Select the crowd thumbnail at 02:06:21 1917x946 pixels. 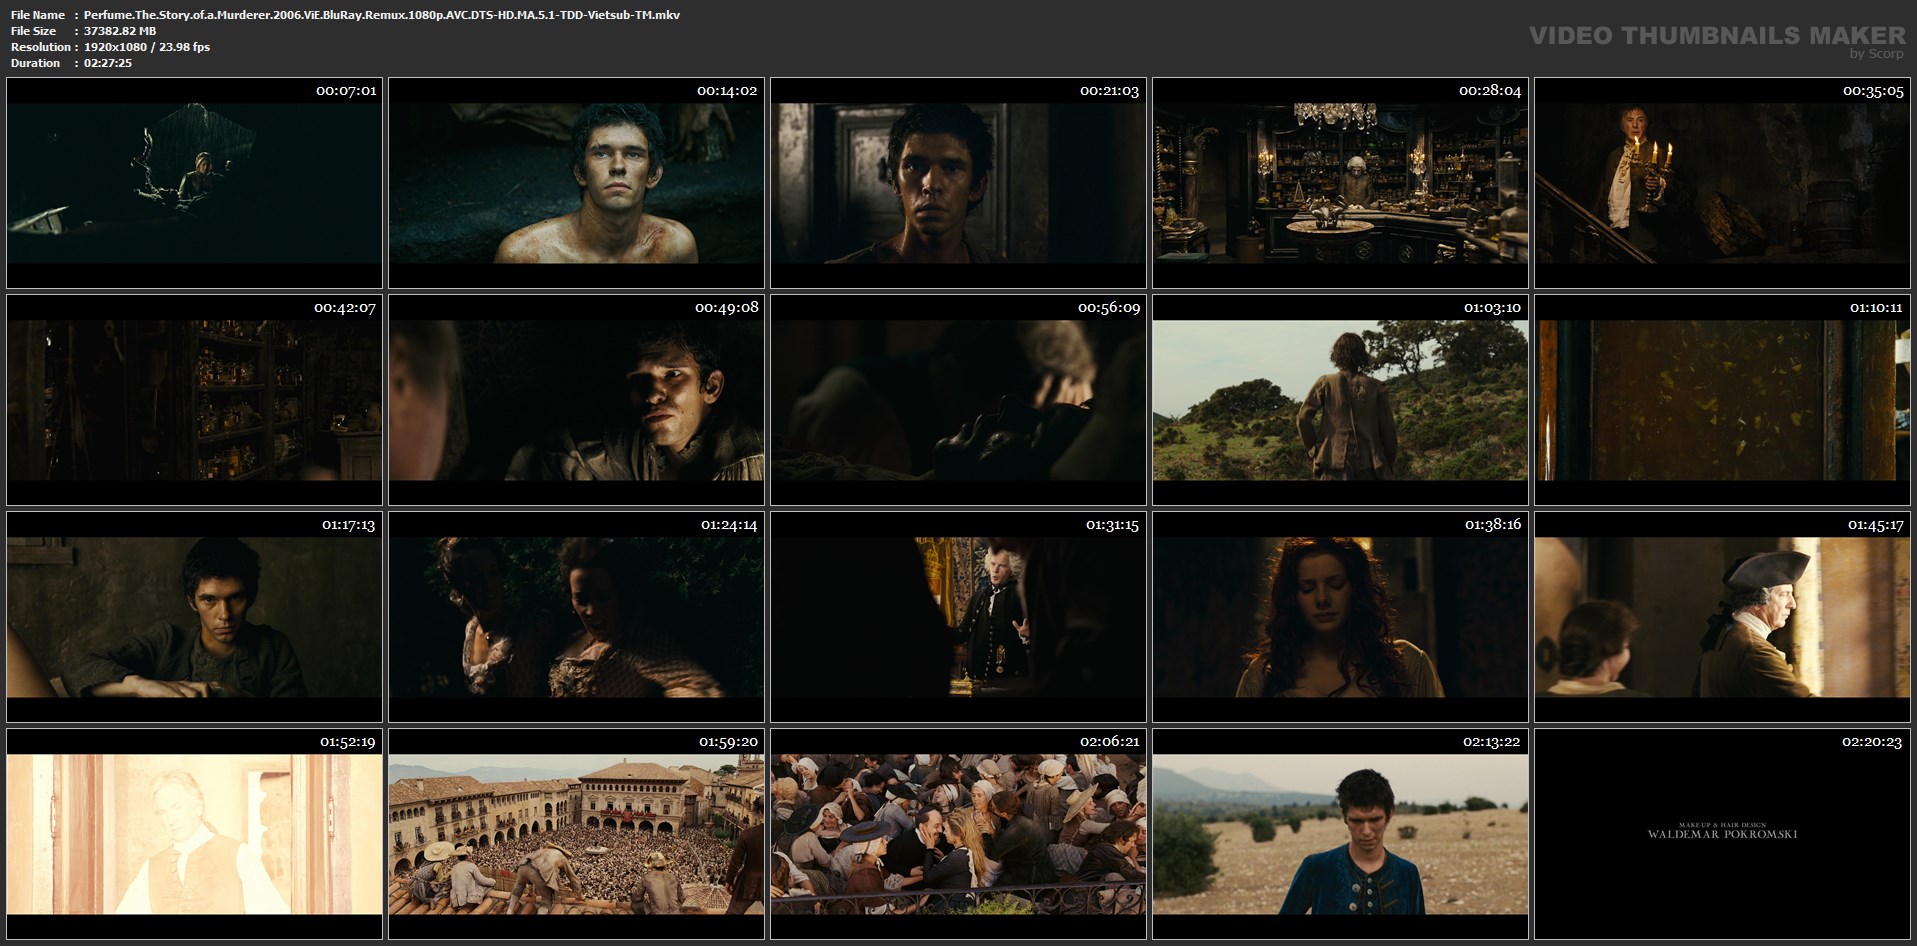click(958, 834)
